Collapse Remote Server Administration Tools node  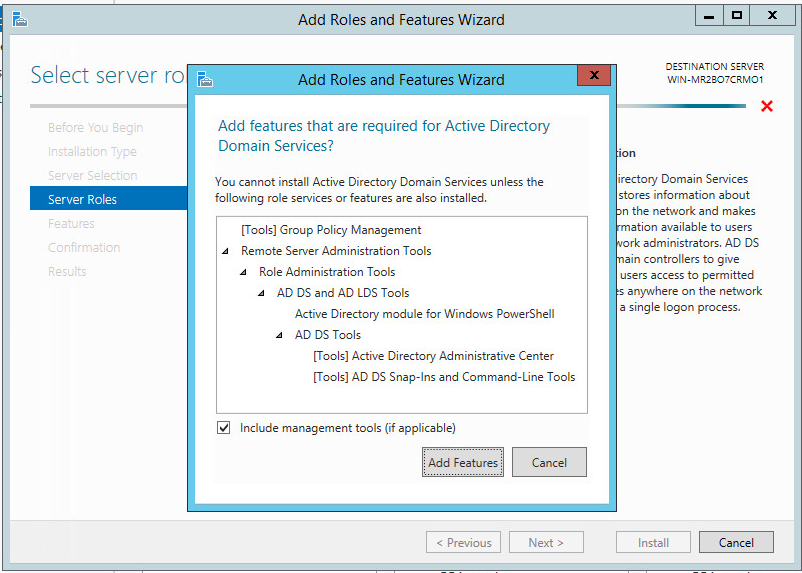tap(224, 251)
